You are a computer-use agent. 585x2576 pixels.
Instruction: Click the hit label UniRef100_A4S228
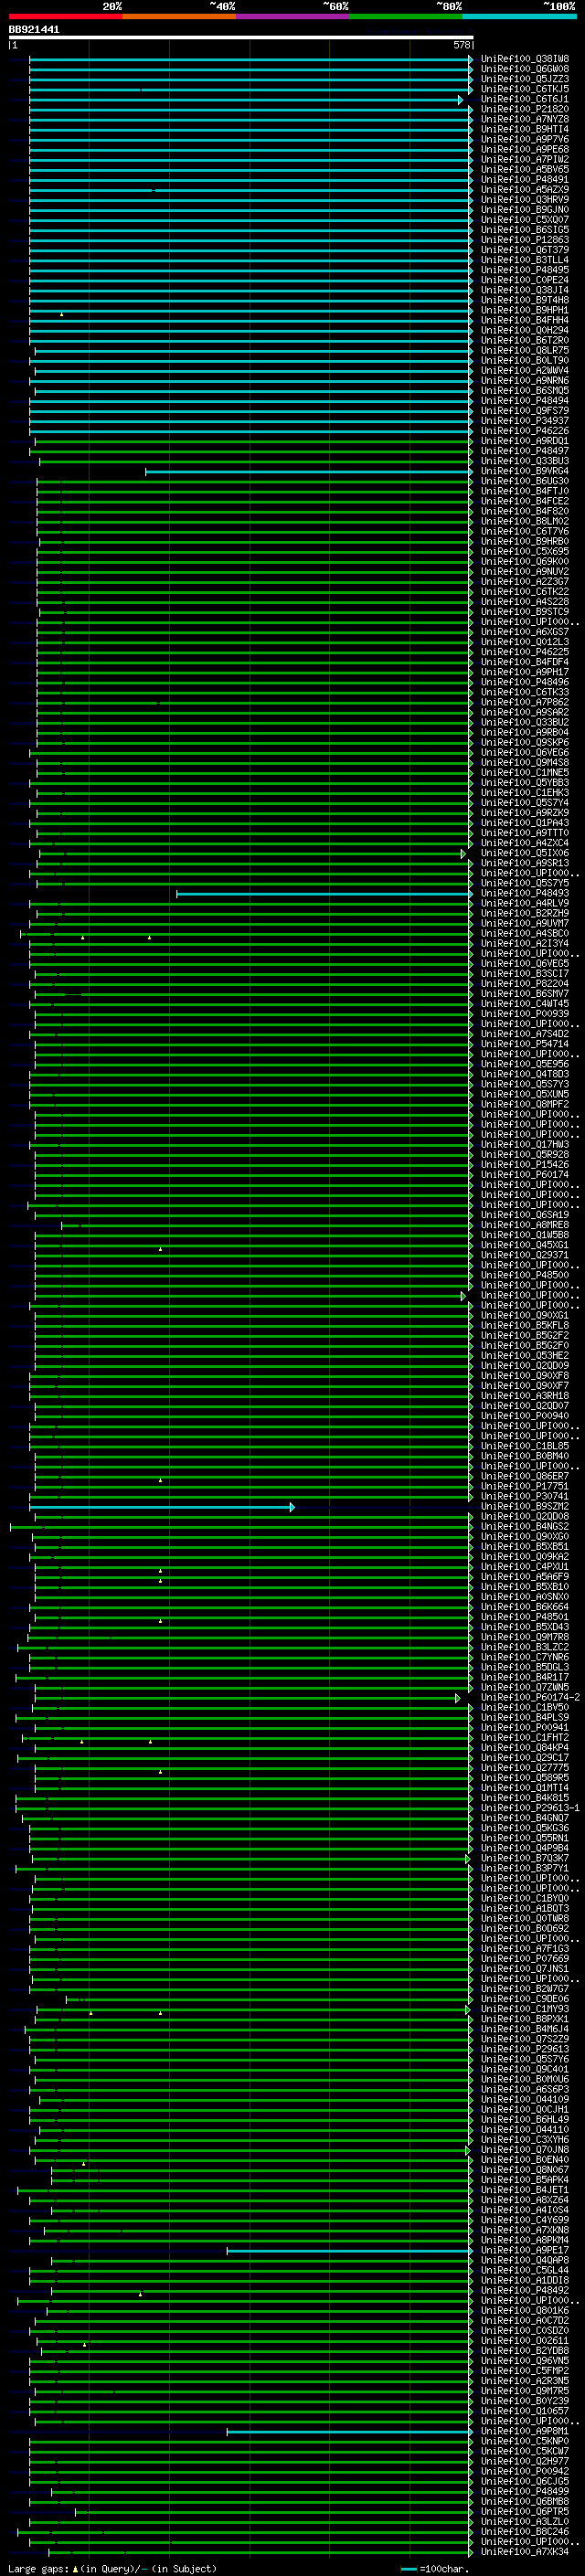tap(525, 602)
